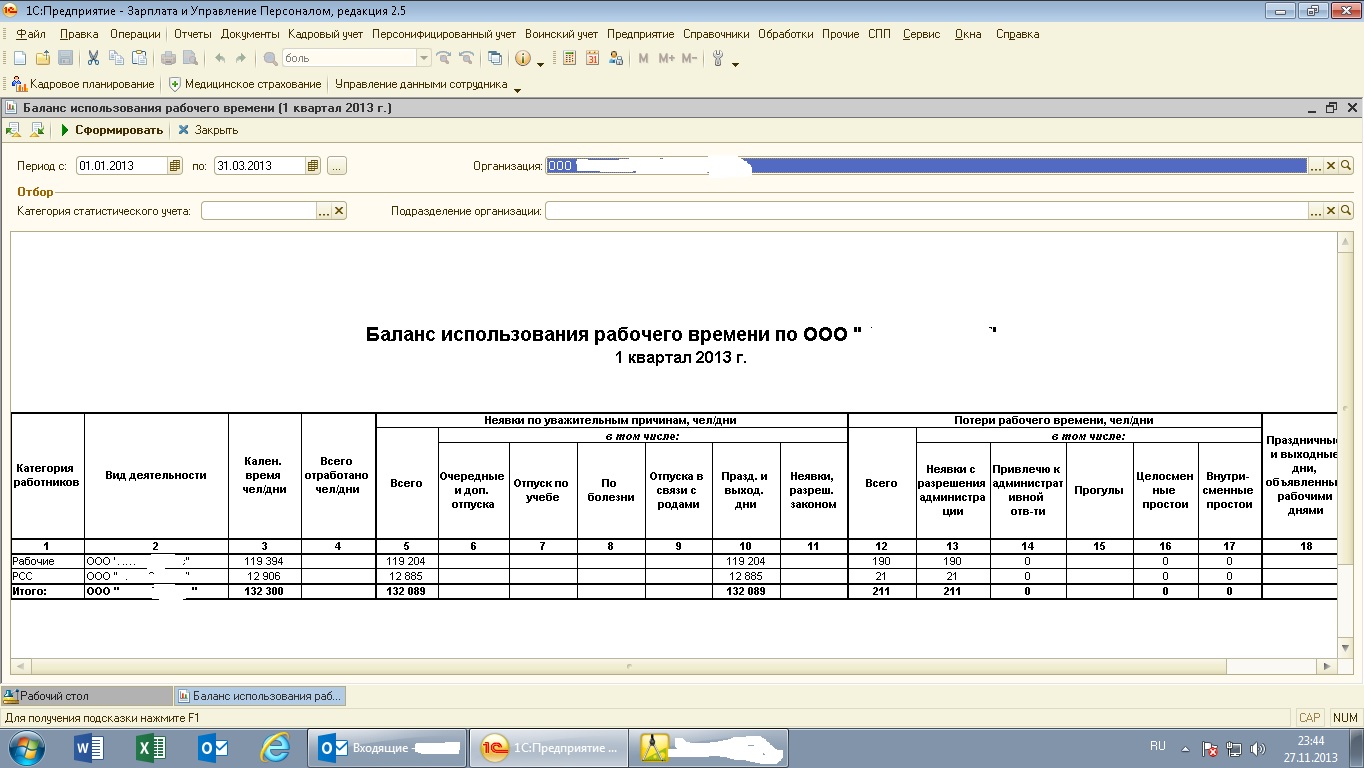Image resolution: width=1364 pixels, height=768 pixels.
Task: Click into the Период с date field
Action: tap(121, 166)
